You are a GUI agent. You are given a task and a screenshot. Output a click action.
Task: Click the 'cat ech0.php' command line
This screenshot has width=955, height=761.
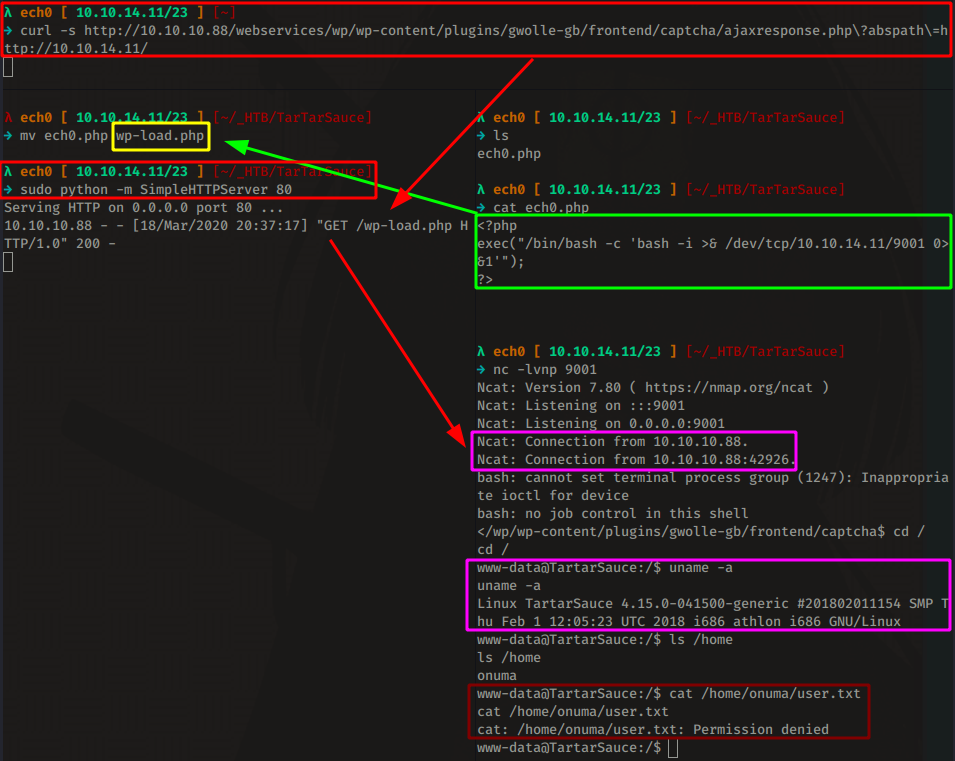[x=533, y=208]
